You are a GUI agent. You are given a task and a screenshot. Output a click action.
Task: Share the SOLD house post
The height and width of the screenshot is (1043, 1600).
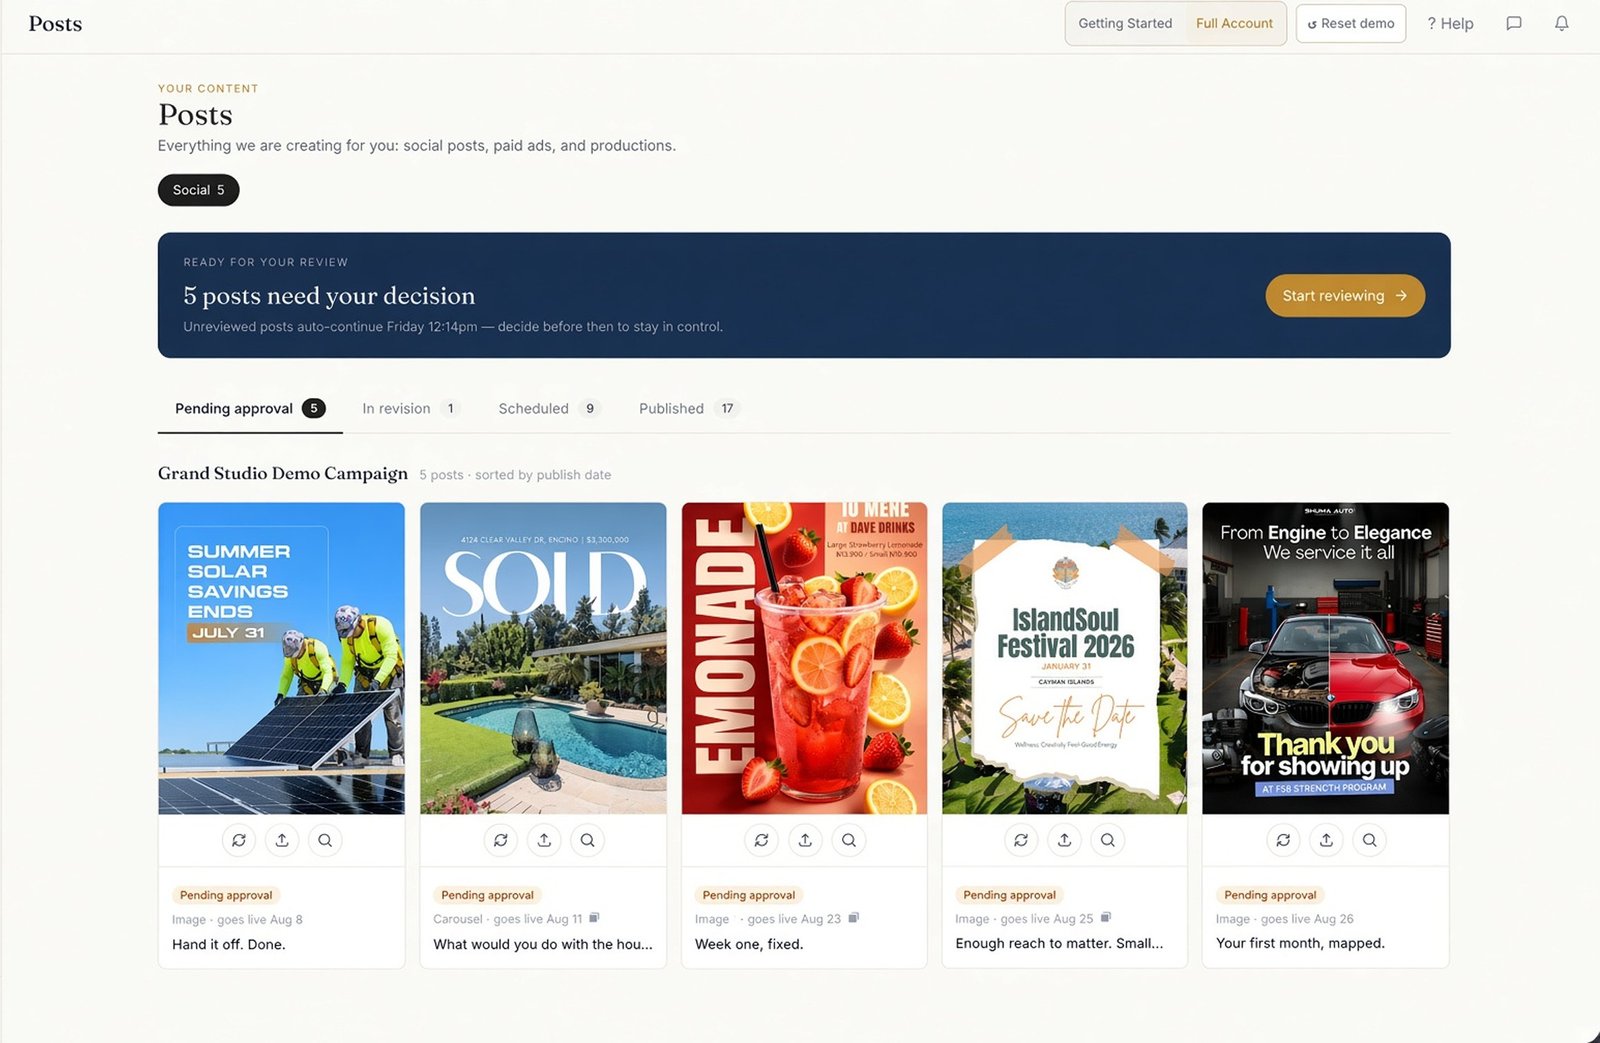click(544, 840)
